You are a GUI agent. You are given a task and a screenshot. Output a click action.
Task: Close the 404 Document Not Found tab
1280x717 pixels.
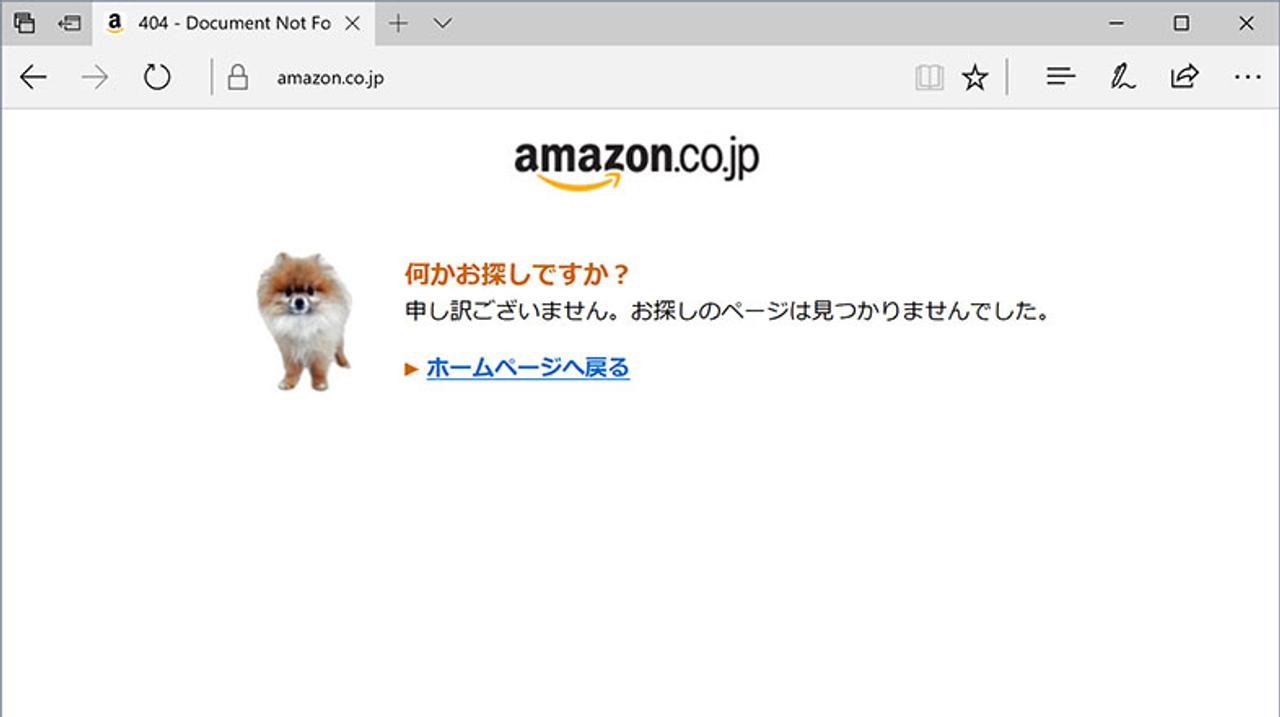click(x=352, y=23)
